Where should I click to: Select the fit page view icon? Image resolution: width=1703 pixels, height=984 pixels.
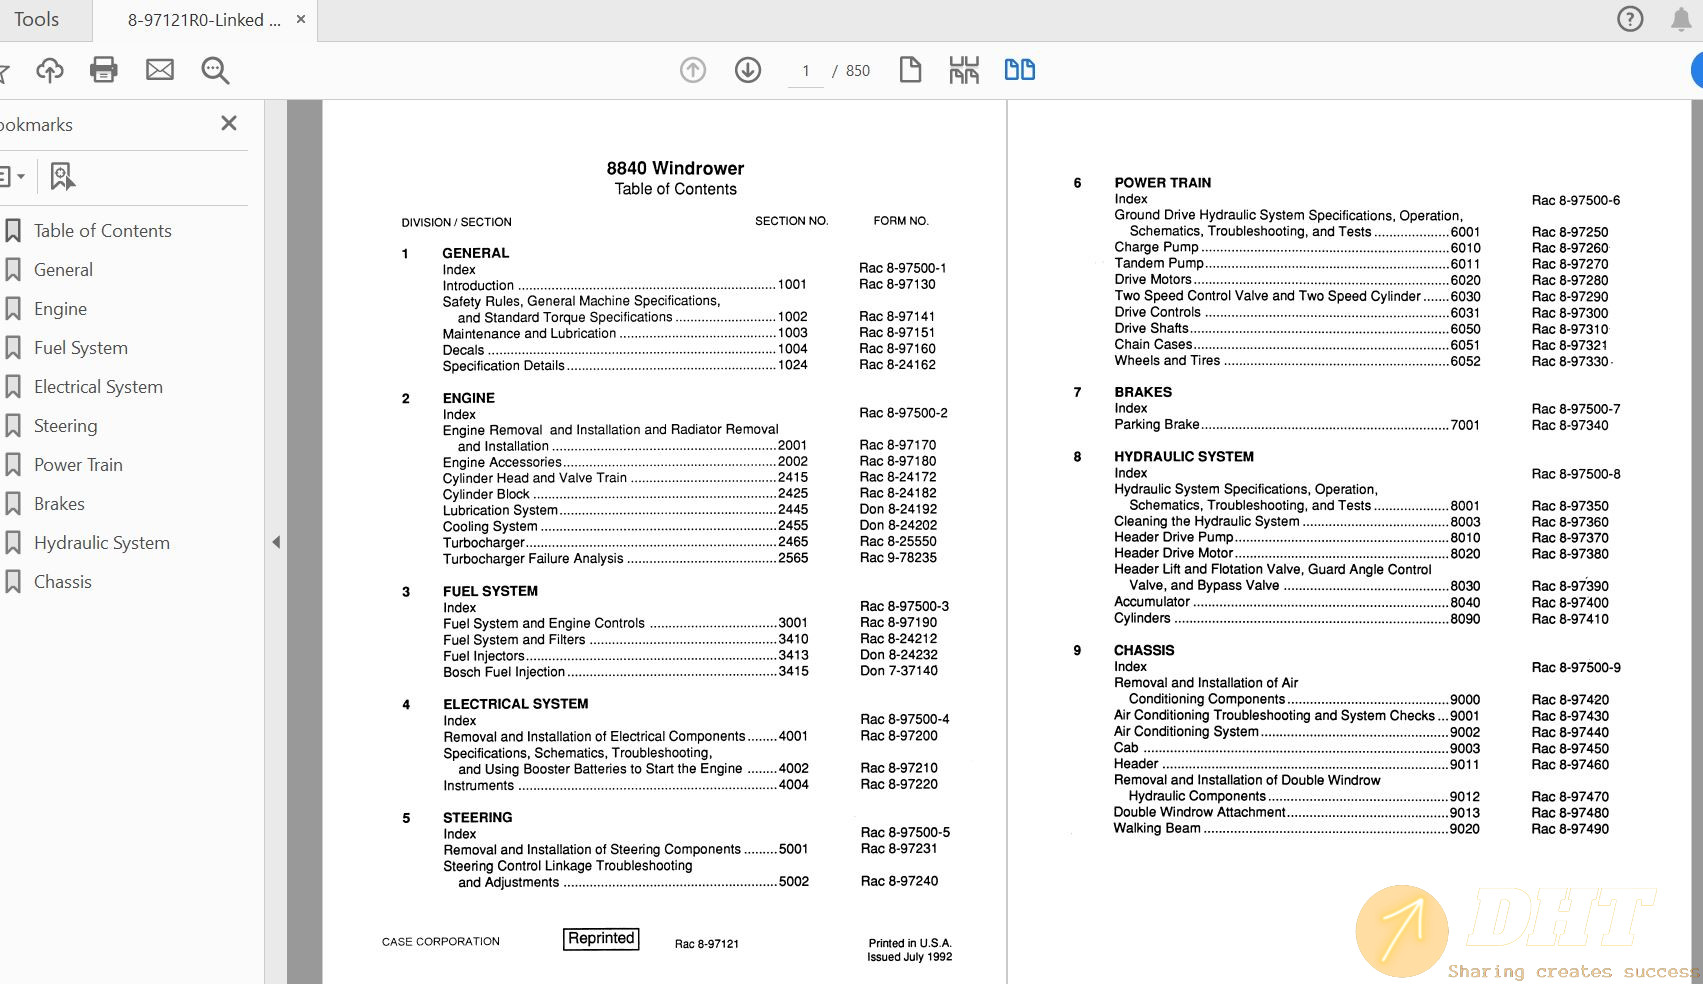click(910, 70)
